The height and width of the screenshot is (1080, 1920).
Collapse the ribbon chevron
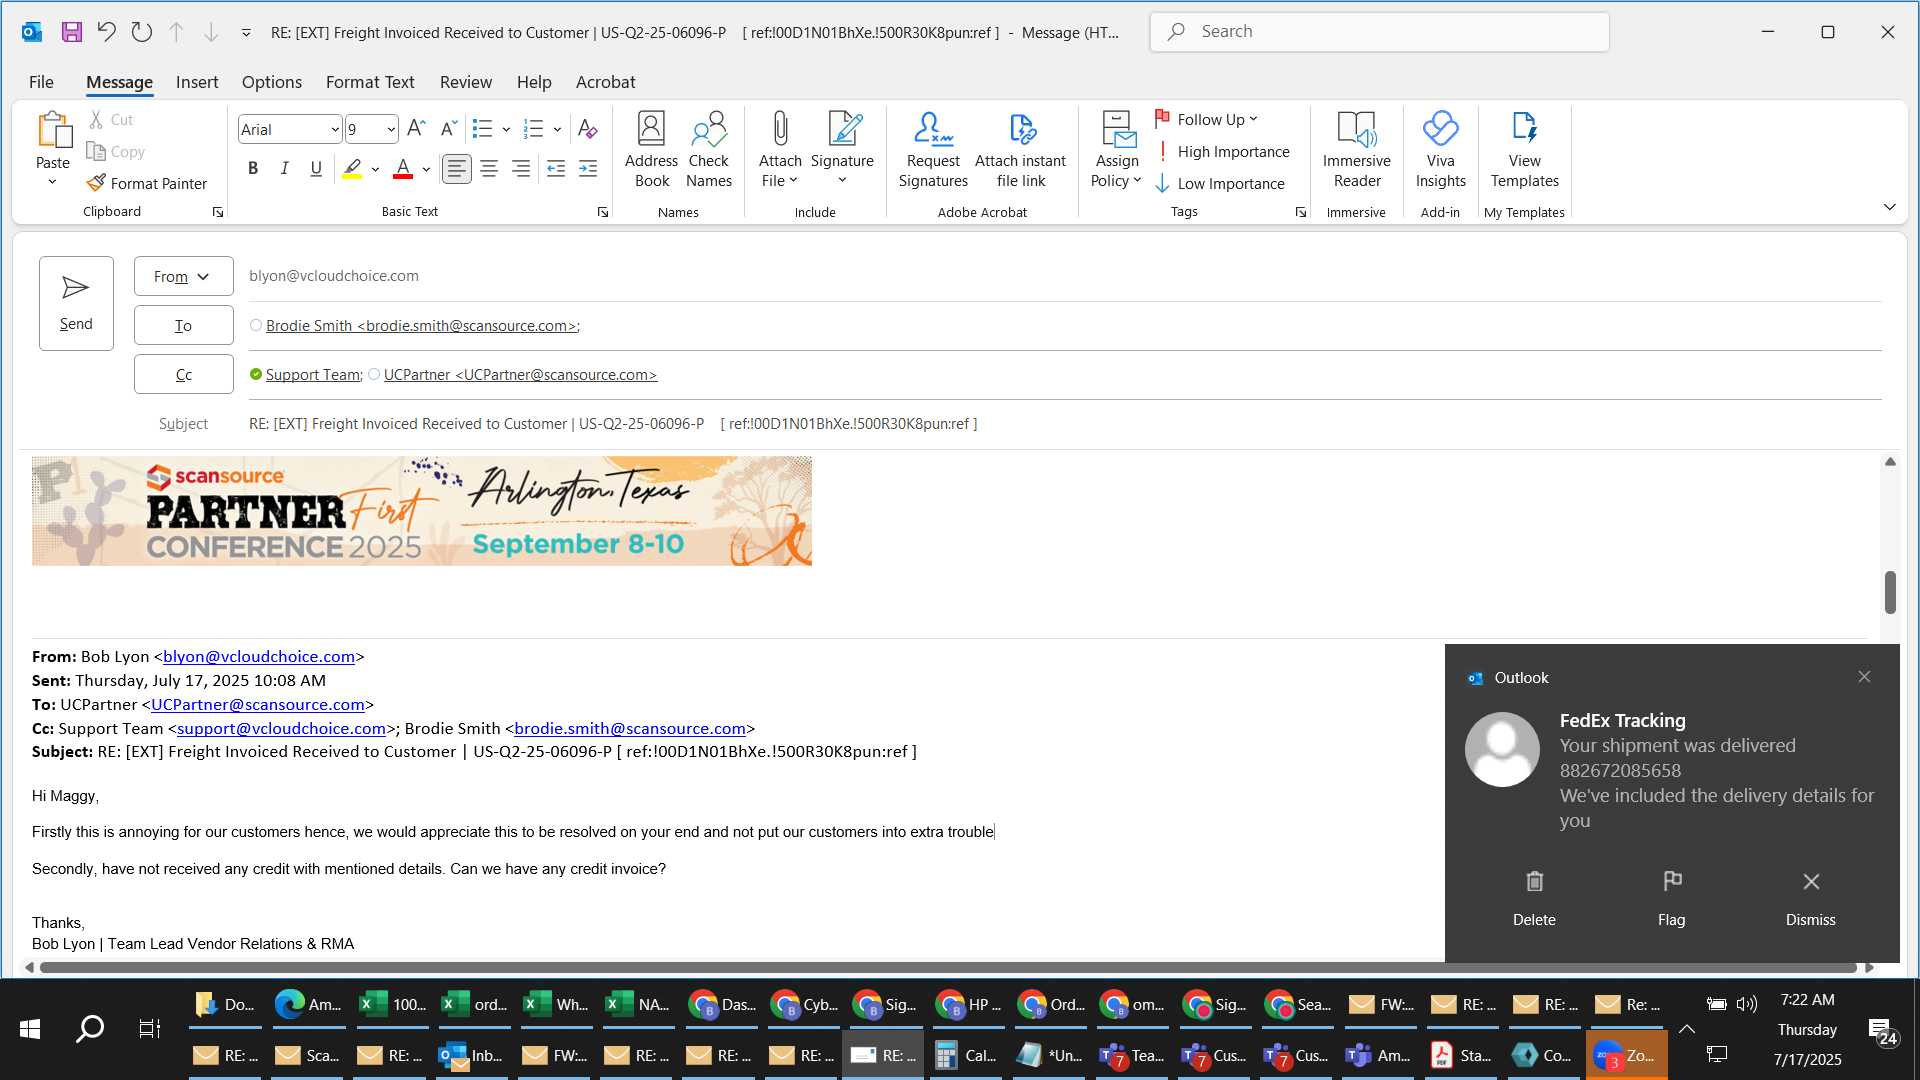[x=1889, y=207]
